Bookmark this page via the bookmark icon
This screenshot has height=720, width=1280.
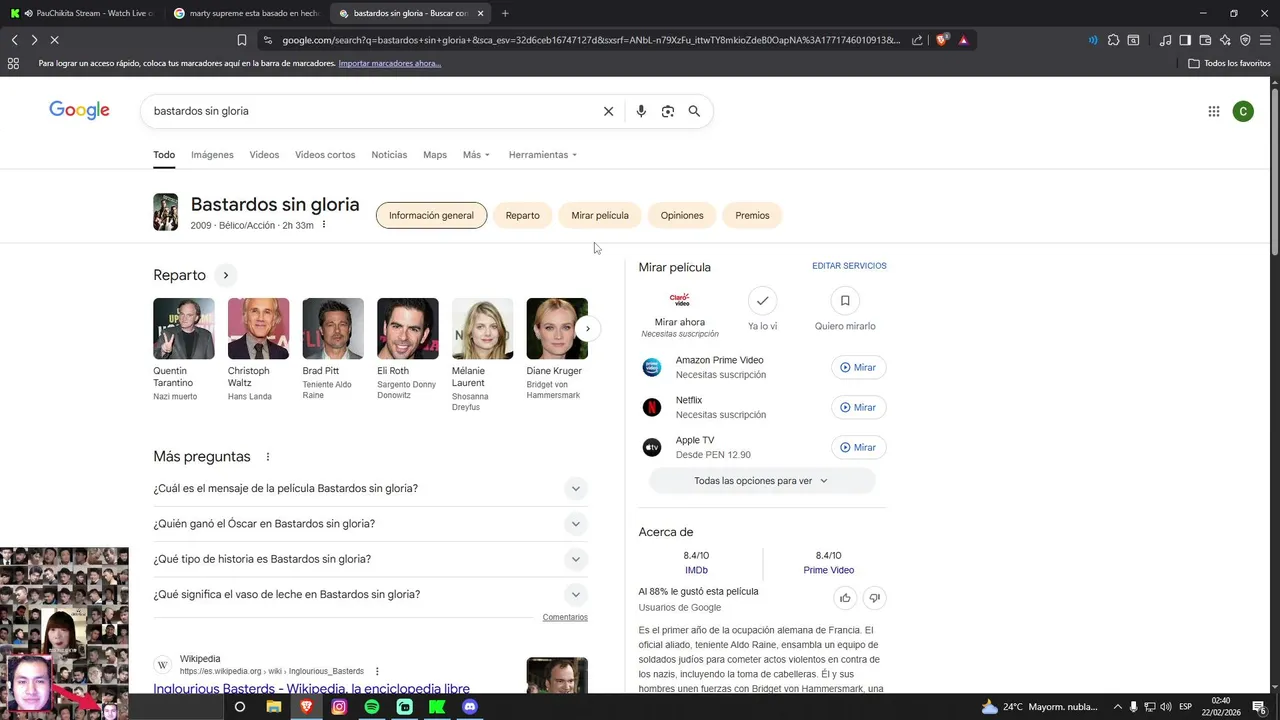(x=242, y=40)
